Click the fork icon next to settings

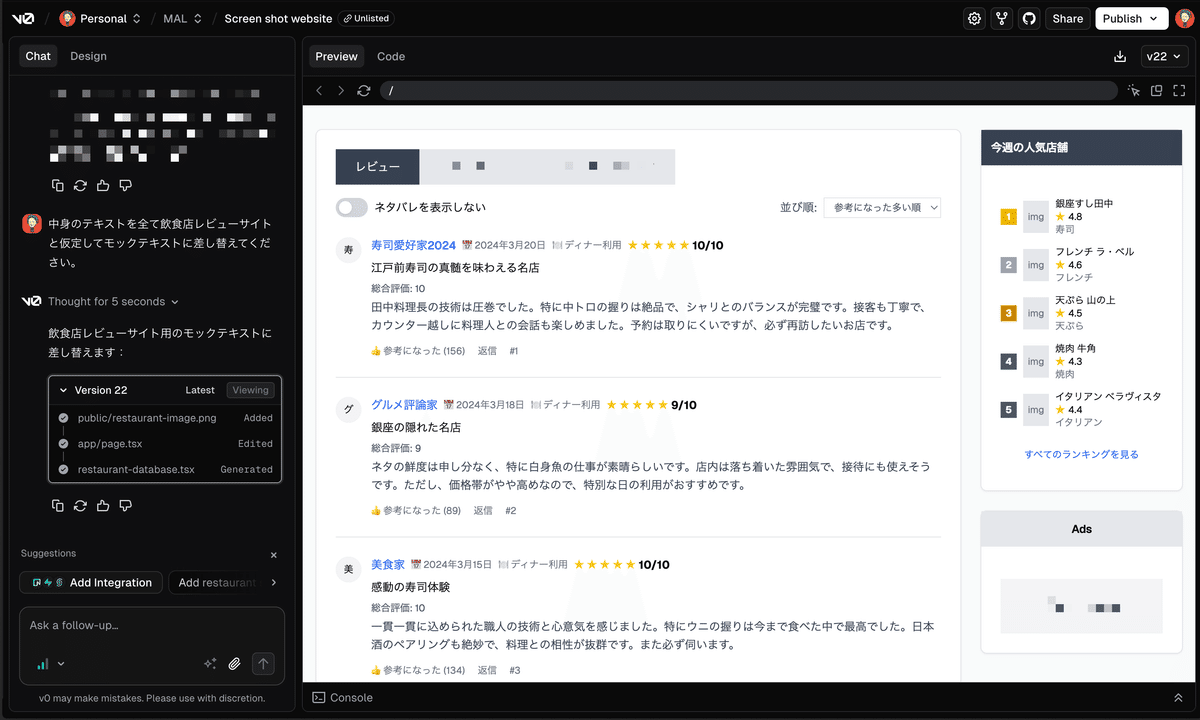click(1001, 18)
